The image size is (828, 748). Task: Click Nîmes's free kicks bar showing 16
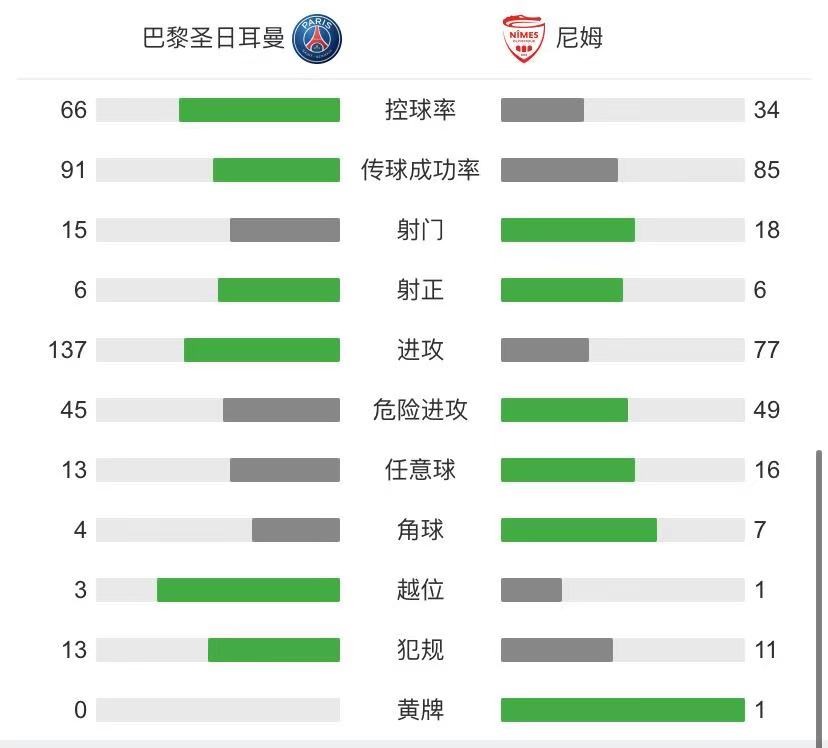tap(568, 470)
